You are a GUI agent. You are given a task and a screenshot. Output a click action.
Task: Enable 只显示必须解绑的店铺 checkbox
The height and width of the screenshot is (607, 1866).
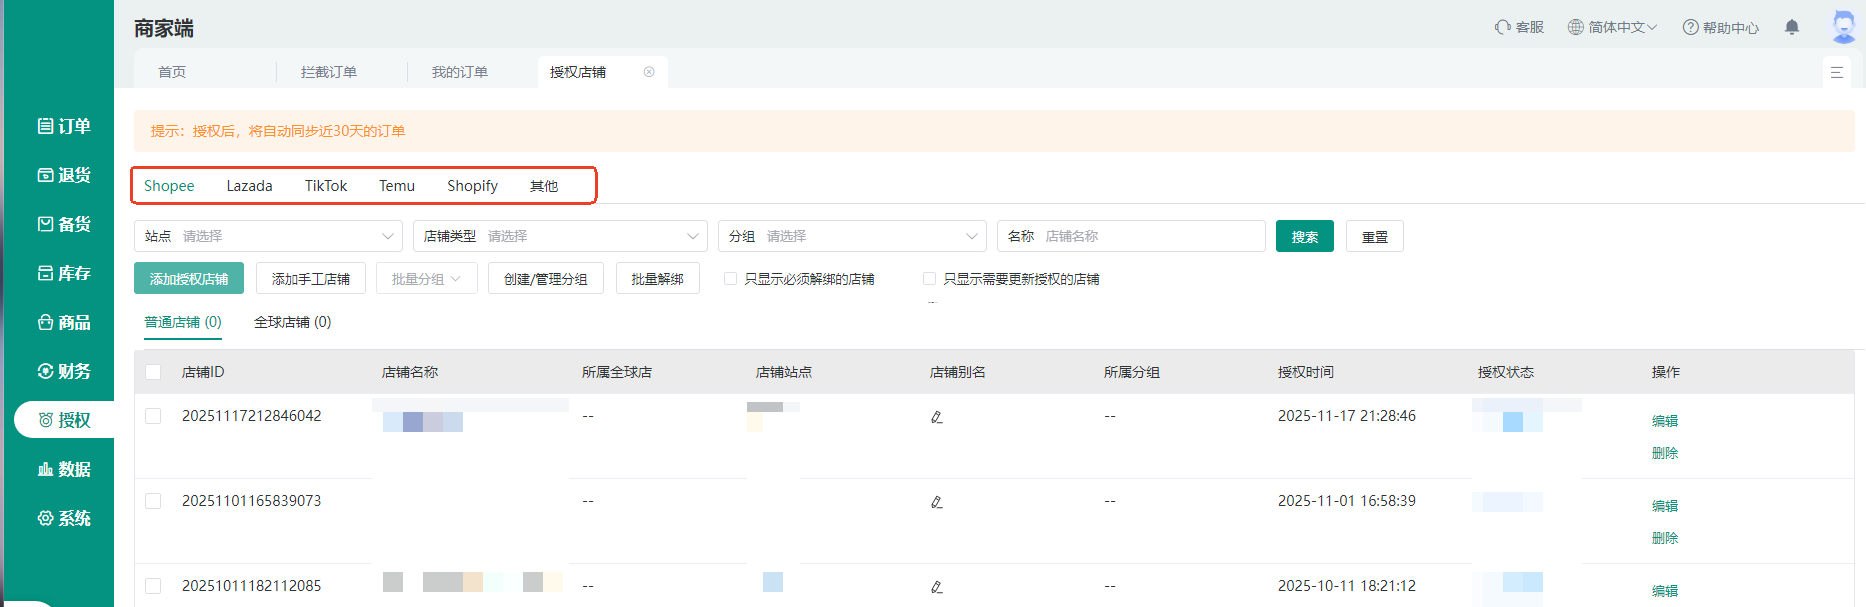coord(731,279)
